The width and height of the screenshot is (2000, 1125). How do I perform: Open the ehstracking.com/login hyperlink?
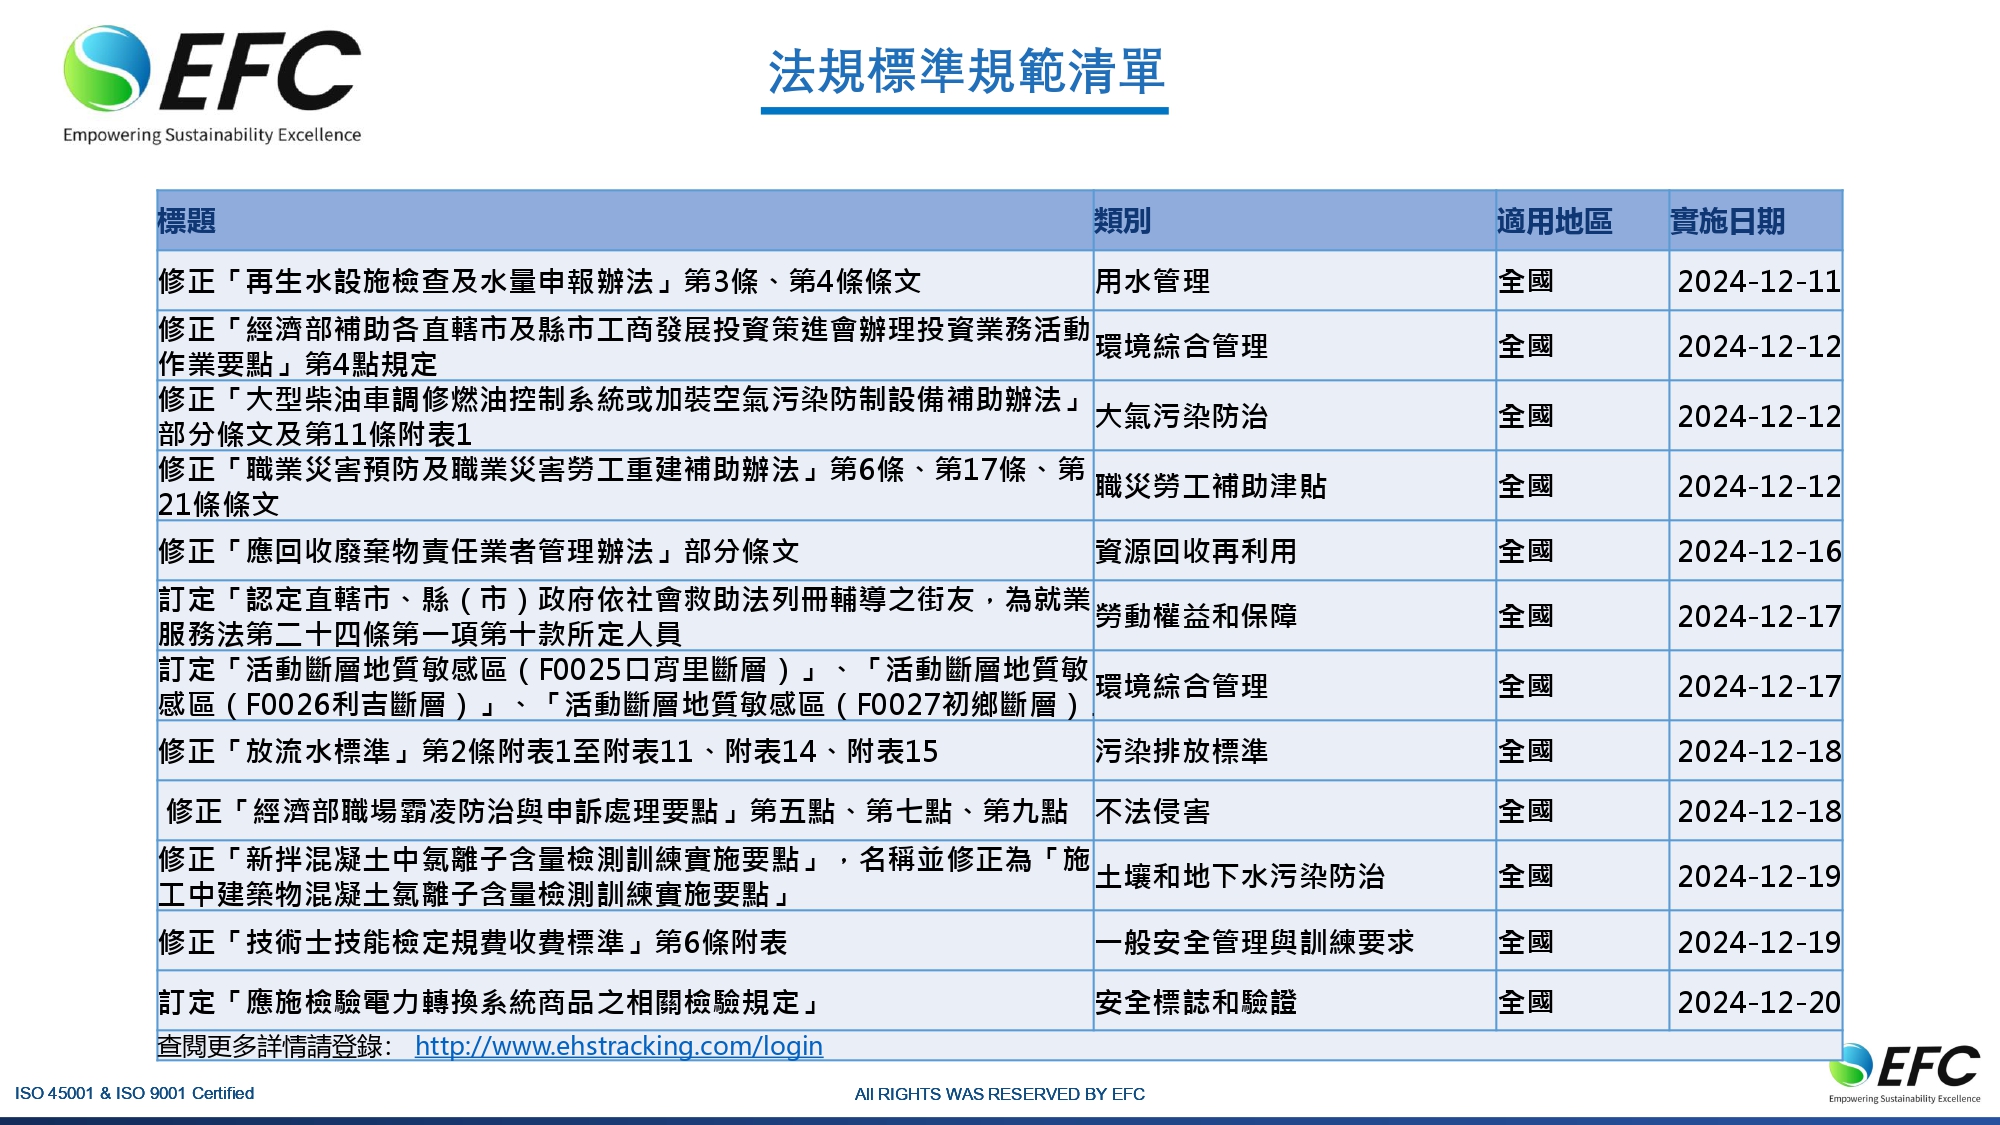pyautogui.click(x=618, y=1046)
